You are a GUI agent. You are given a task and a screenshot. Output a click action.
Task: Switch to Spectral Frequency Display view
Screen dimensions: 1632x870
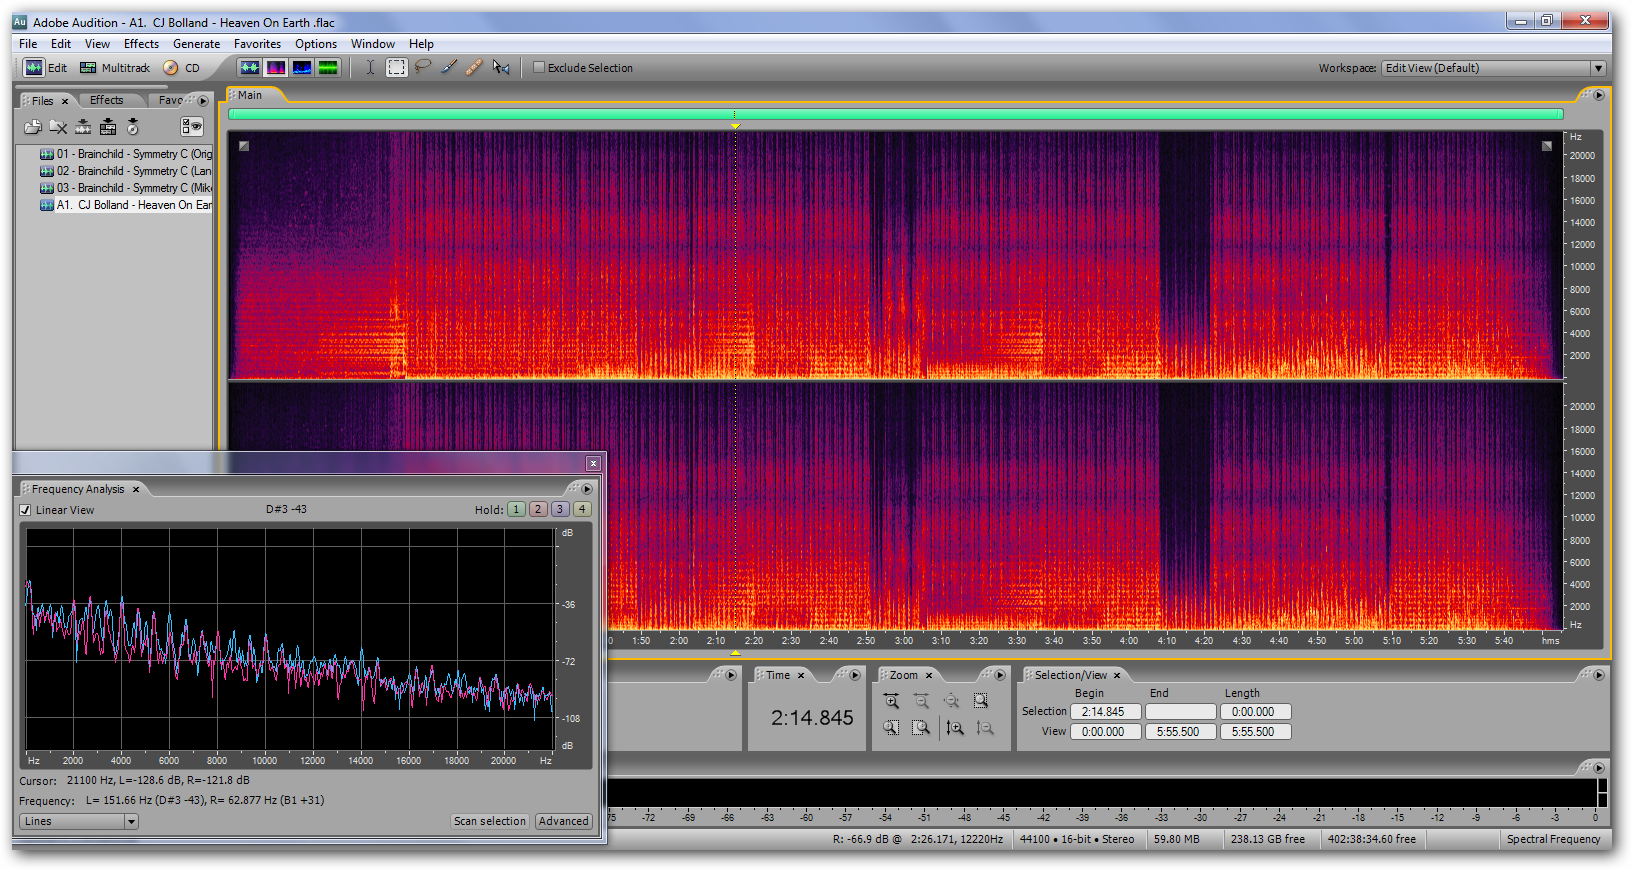click(x=276, y=67)
